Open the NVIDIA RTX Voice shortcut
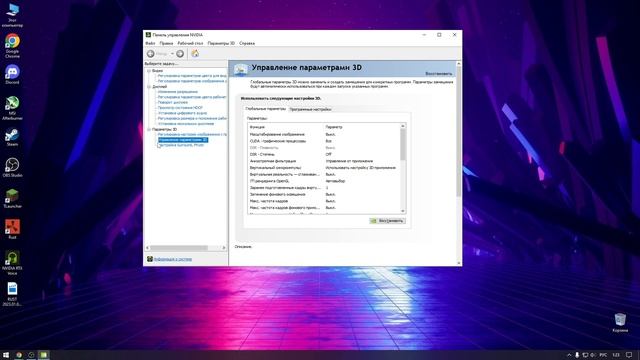Viewport: 640px width, 360px height. (x=12, y=263)
